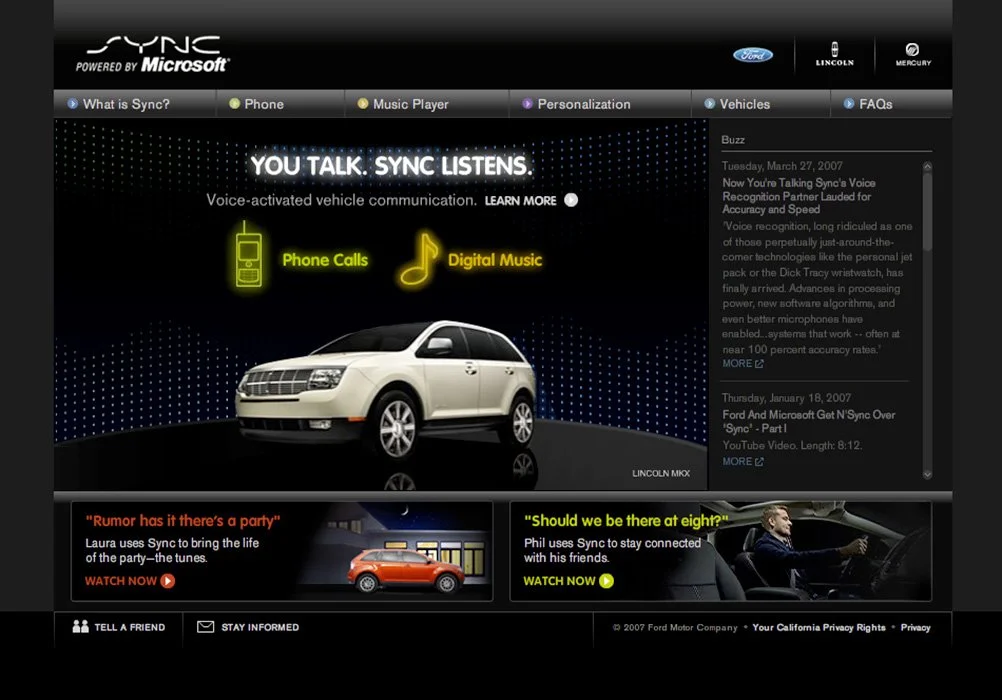This screenshot has height=700, width=1002.
Task: Click the yellow bullet beside Music Player
Action: [363, 104]
